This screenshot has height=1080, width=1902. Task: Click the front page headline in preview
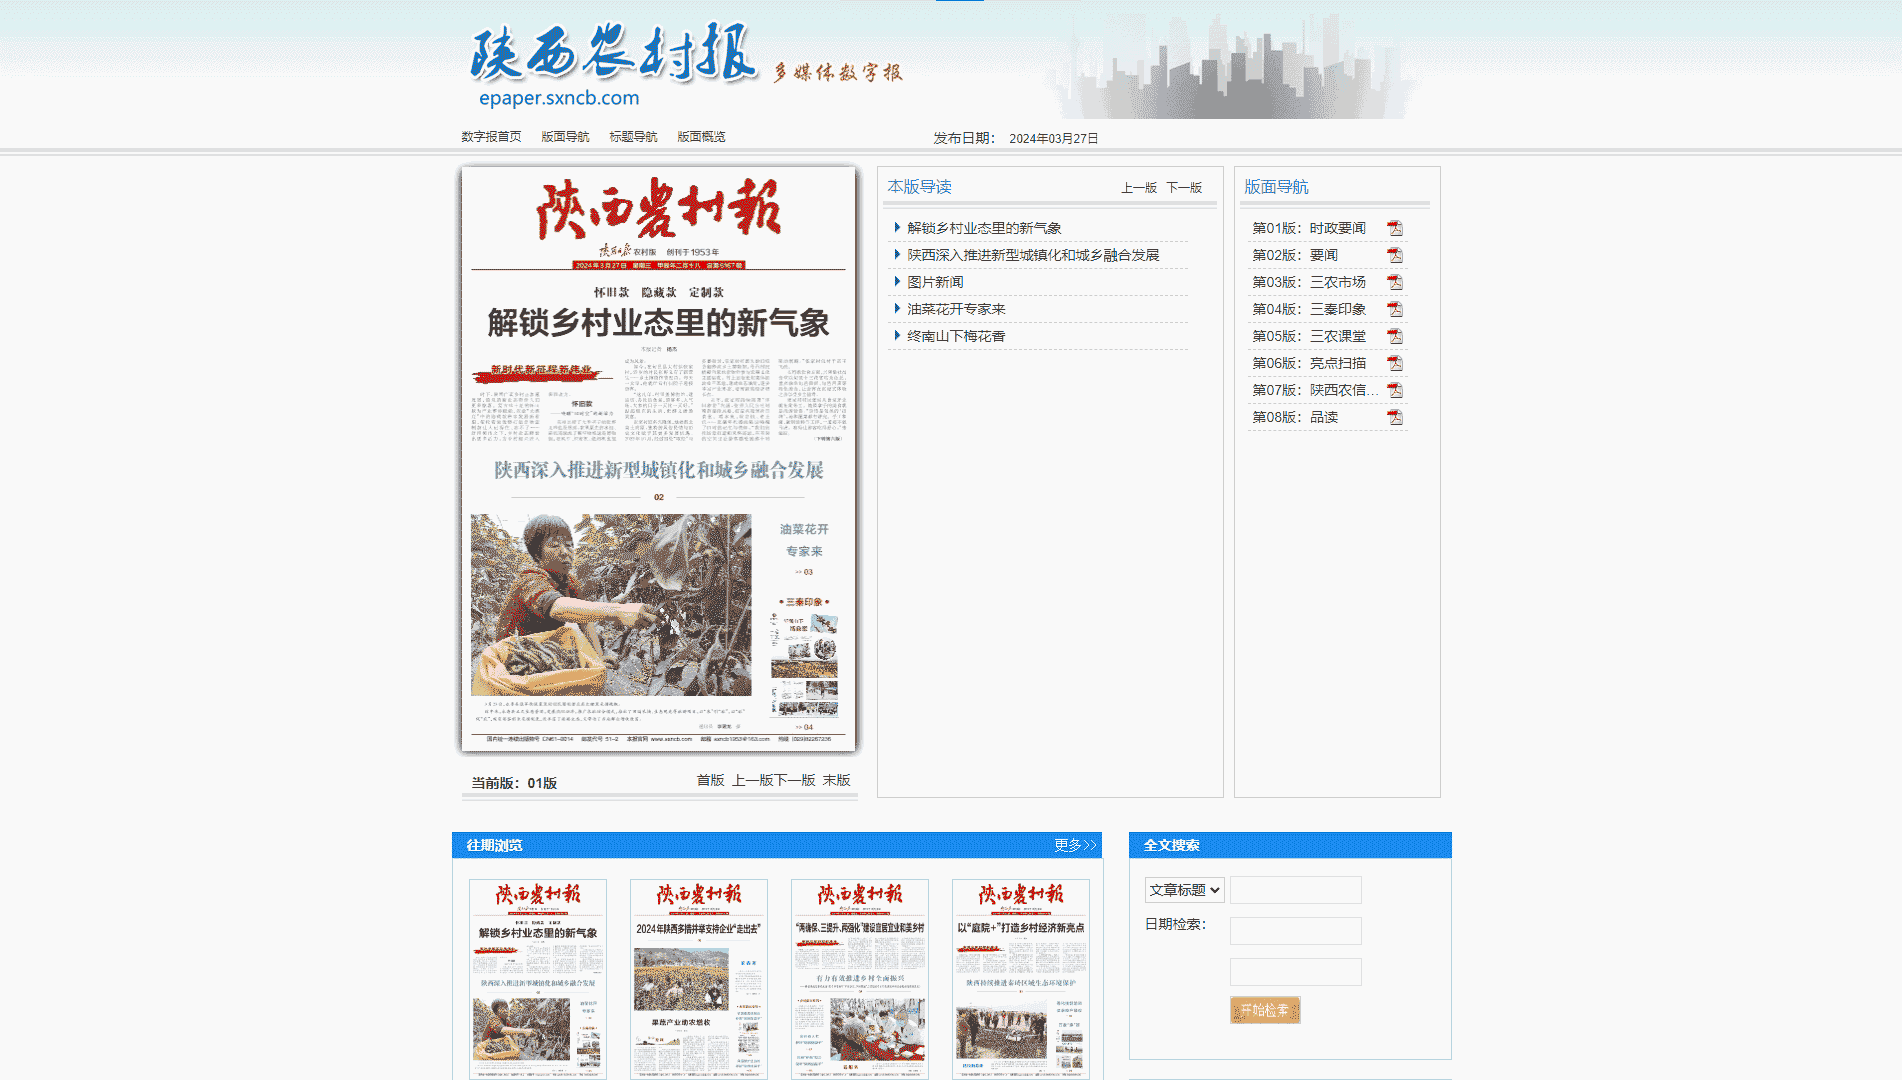(x=658, y=323)
